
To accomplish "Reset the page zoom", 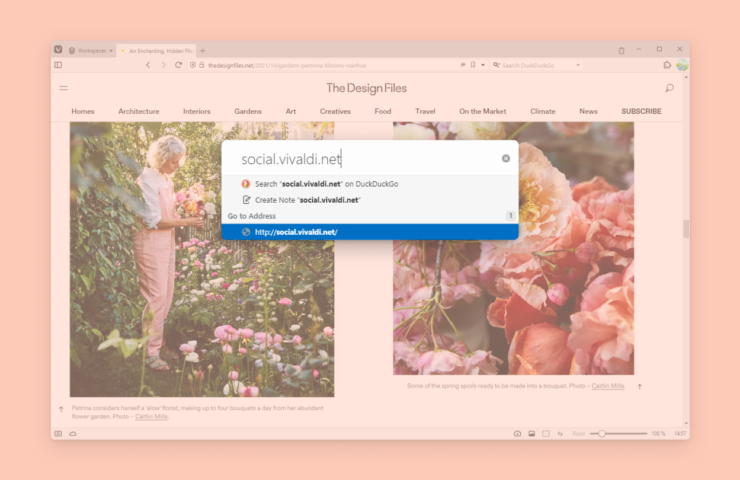I will [579, 434].
